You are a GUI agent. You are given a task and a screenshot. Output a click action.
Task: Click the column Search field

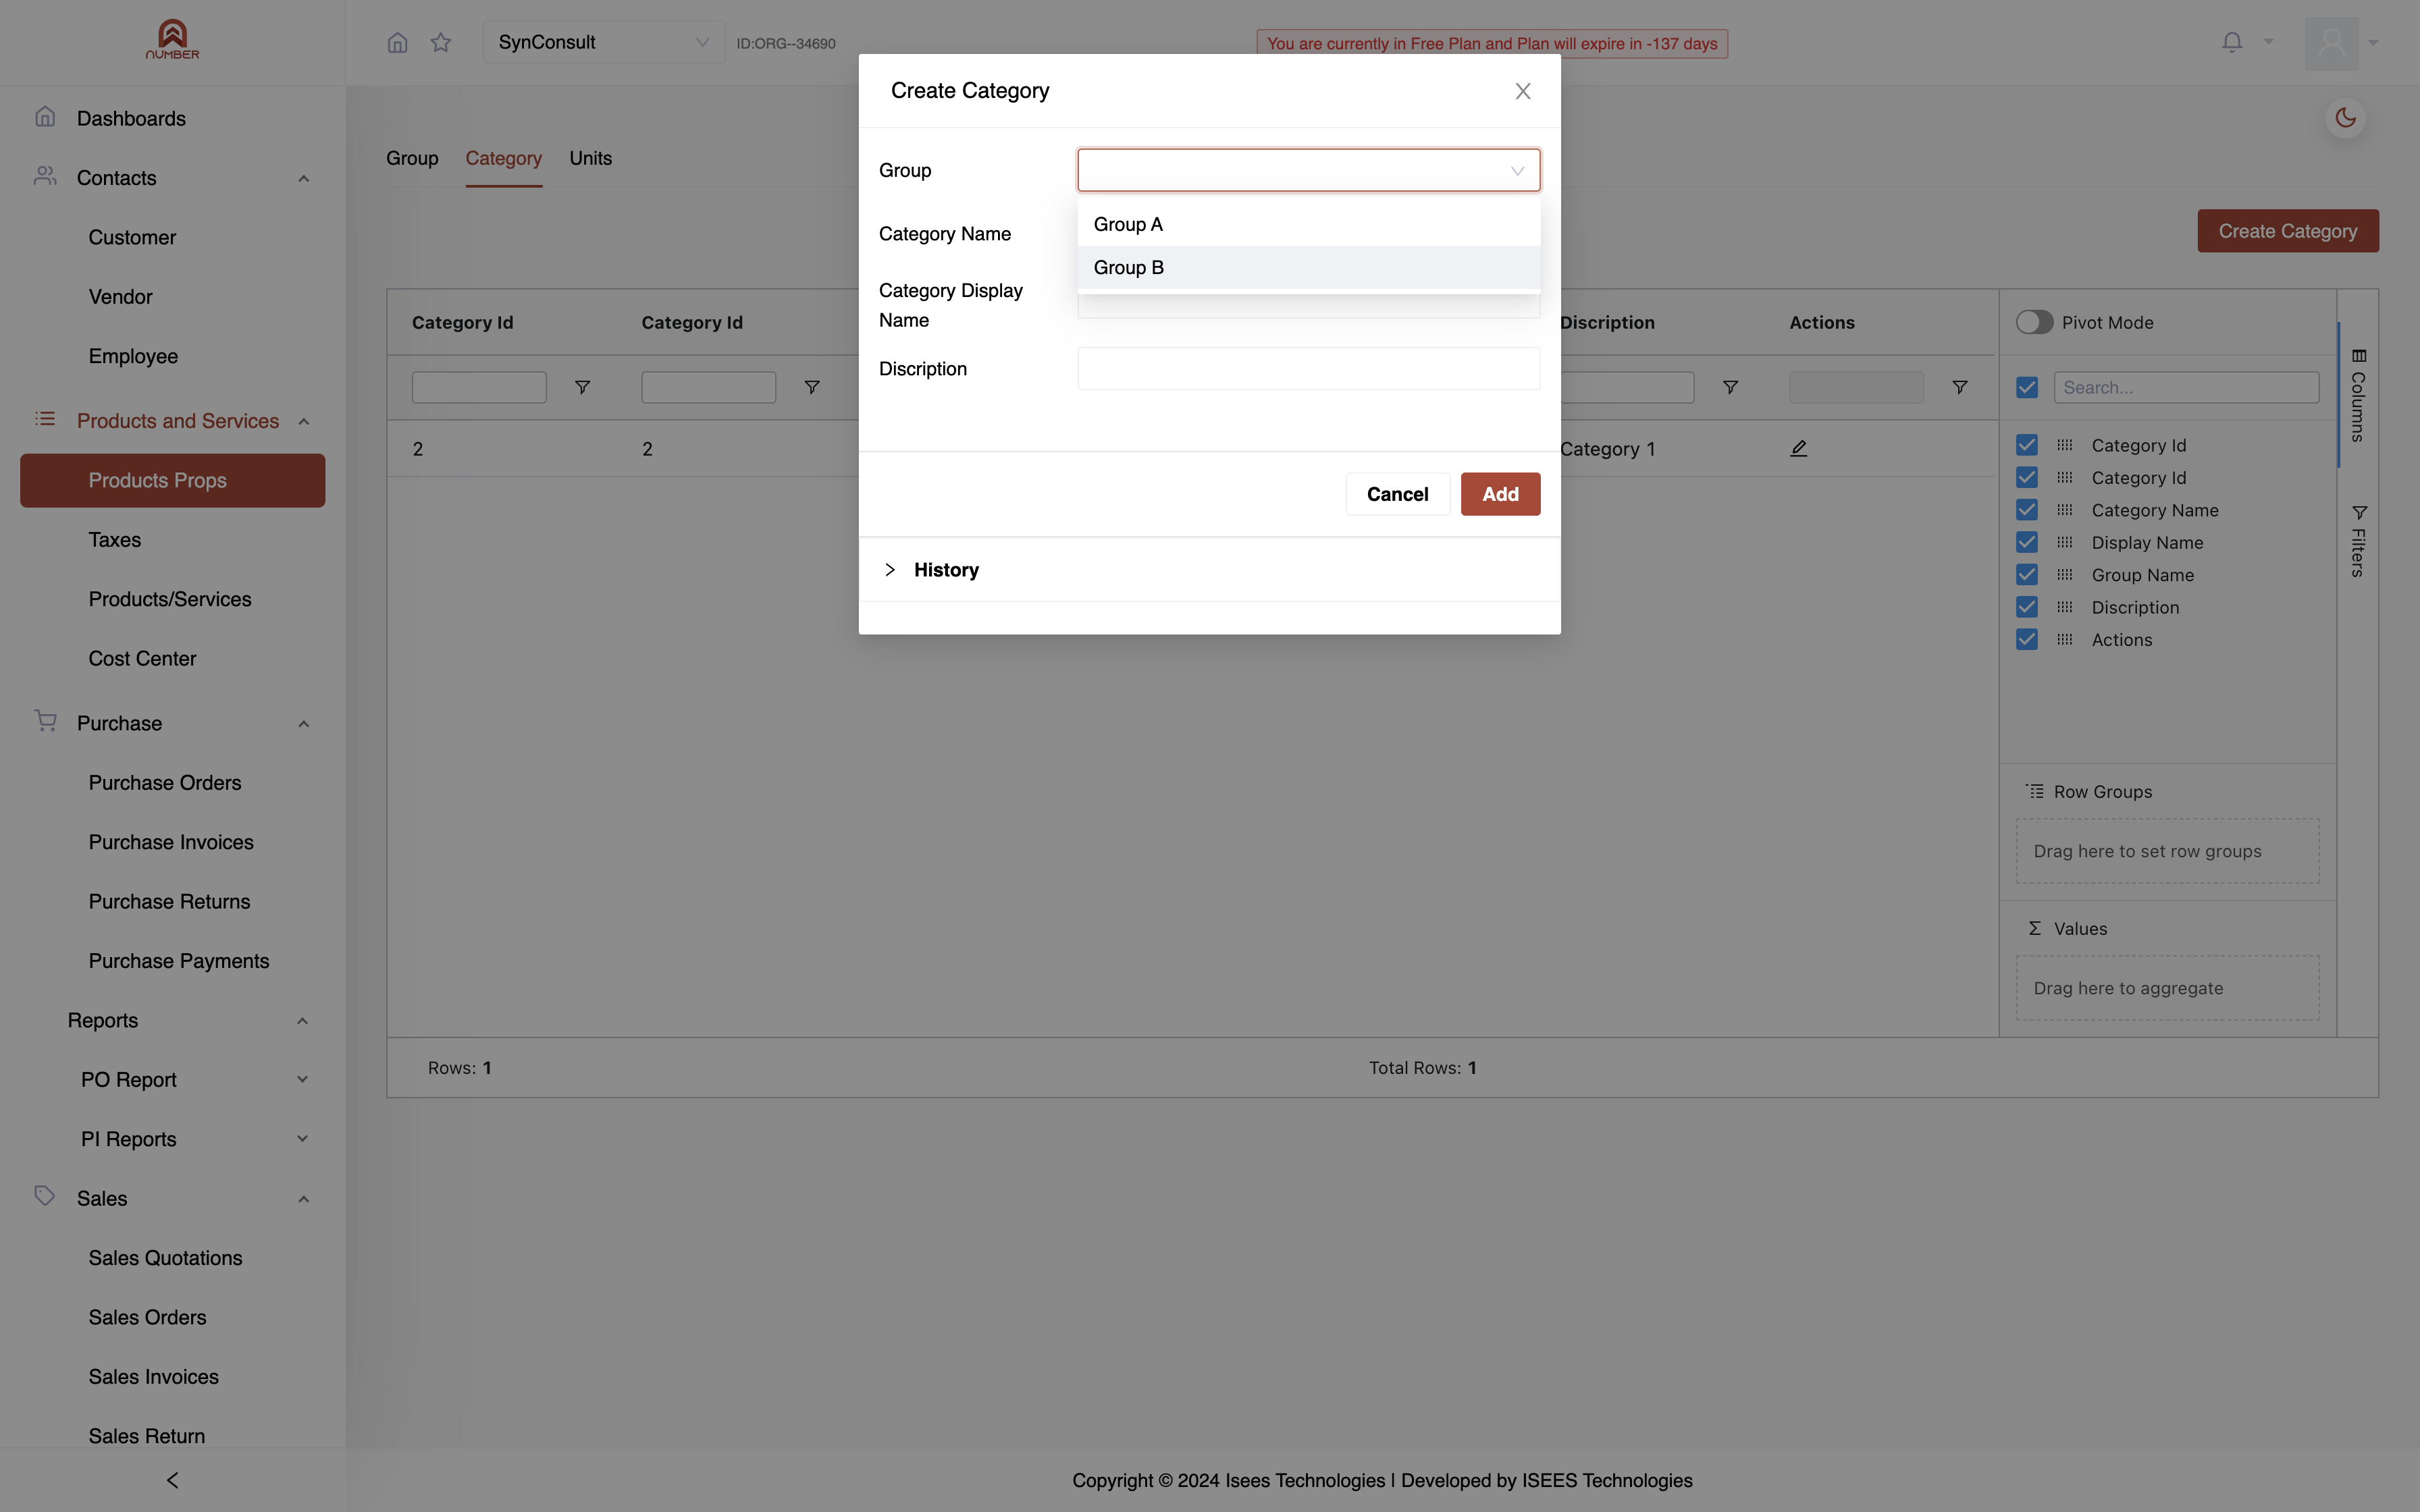[2186, 387]
